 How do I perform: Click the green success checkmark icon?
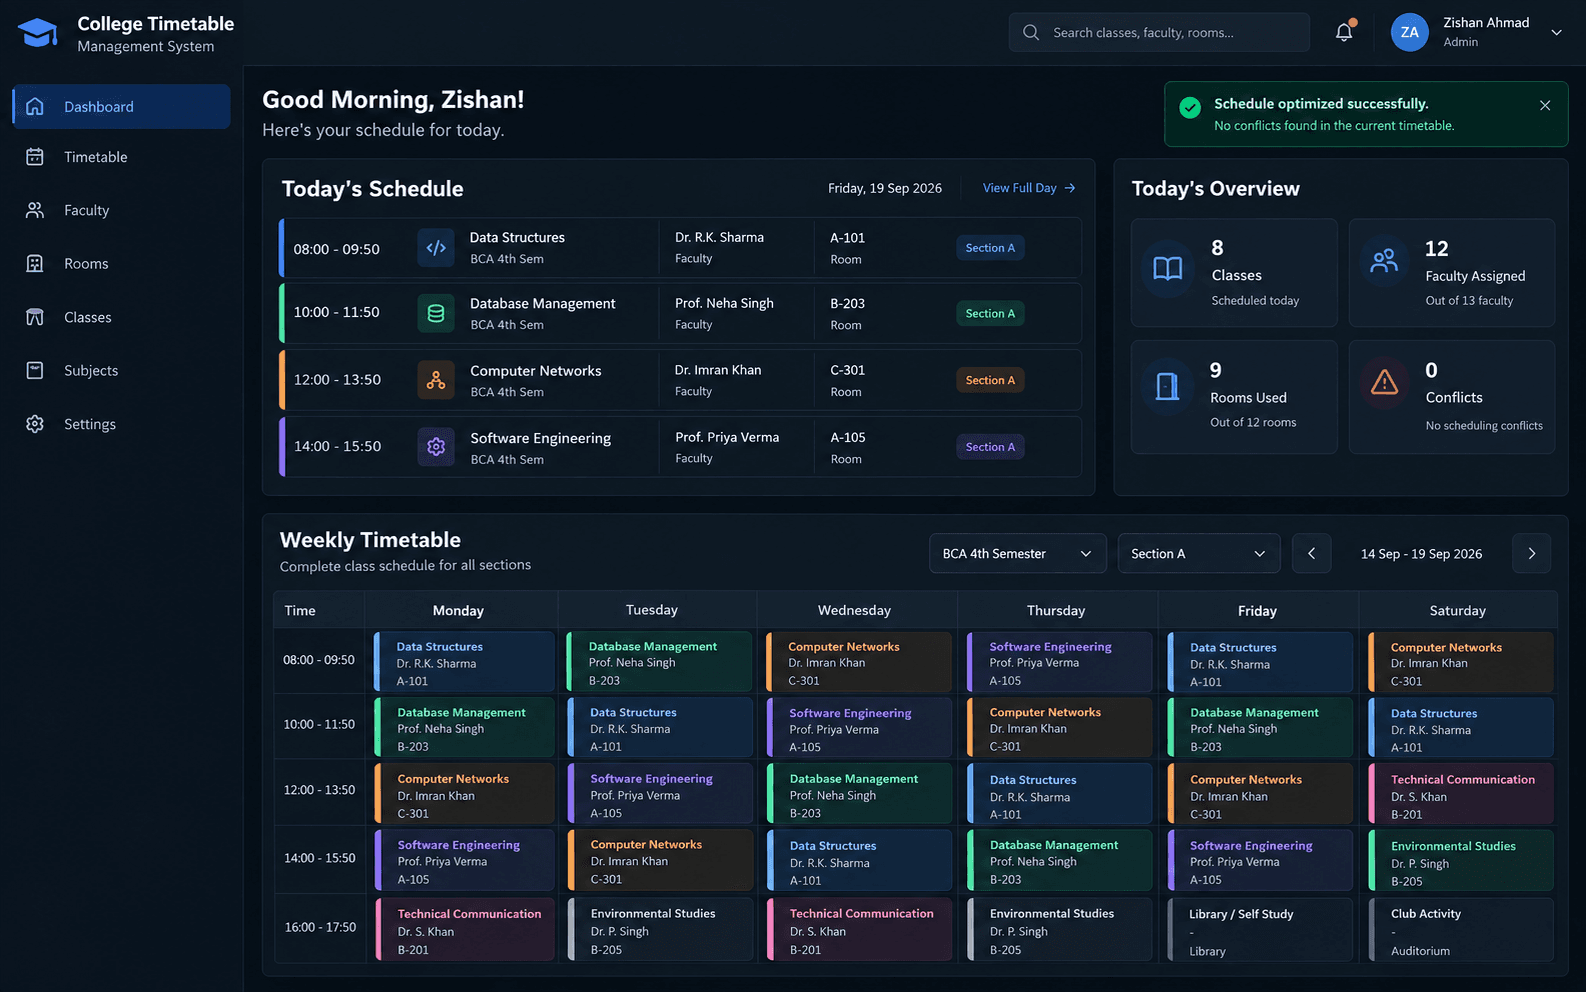(x=1190, y=108)
